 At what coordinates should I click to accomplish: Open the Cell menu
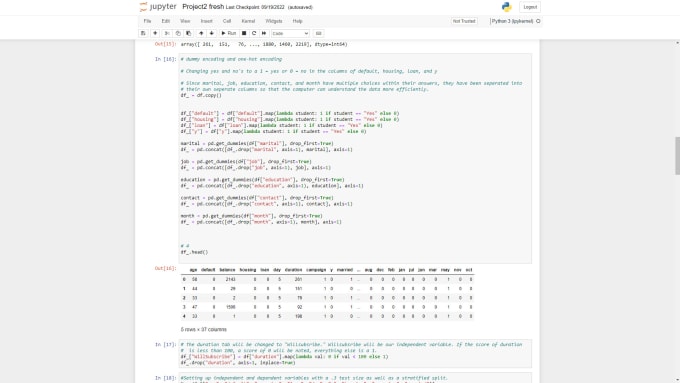227,21
